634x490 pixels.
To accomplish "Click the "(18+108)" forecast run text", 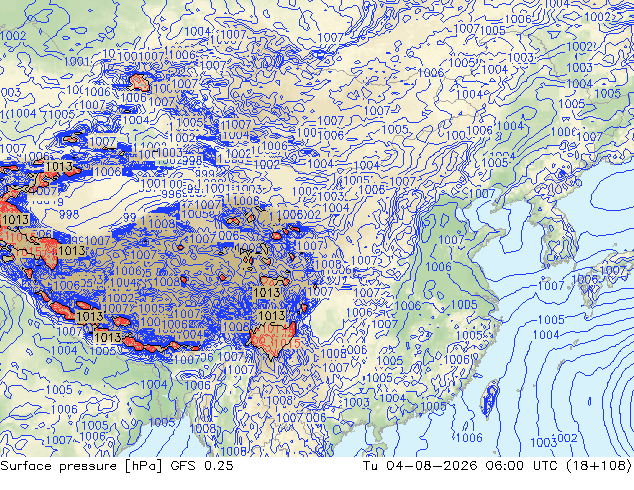I will [x=598, y=466].
